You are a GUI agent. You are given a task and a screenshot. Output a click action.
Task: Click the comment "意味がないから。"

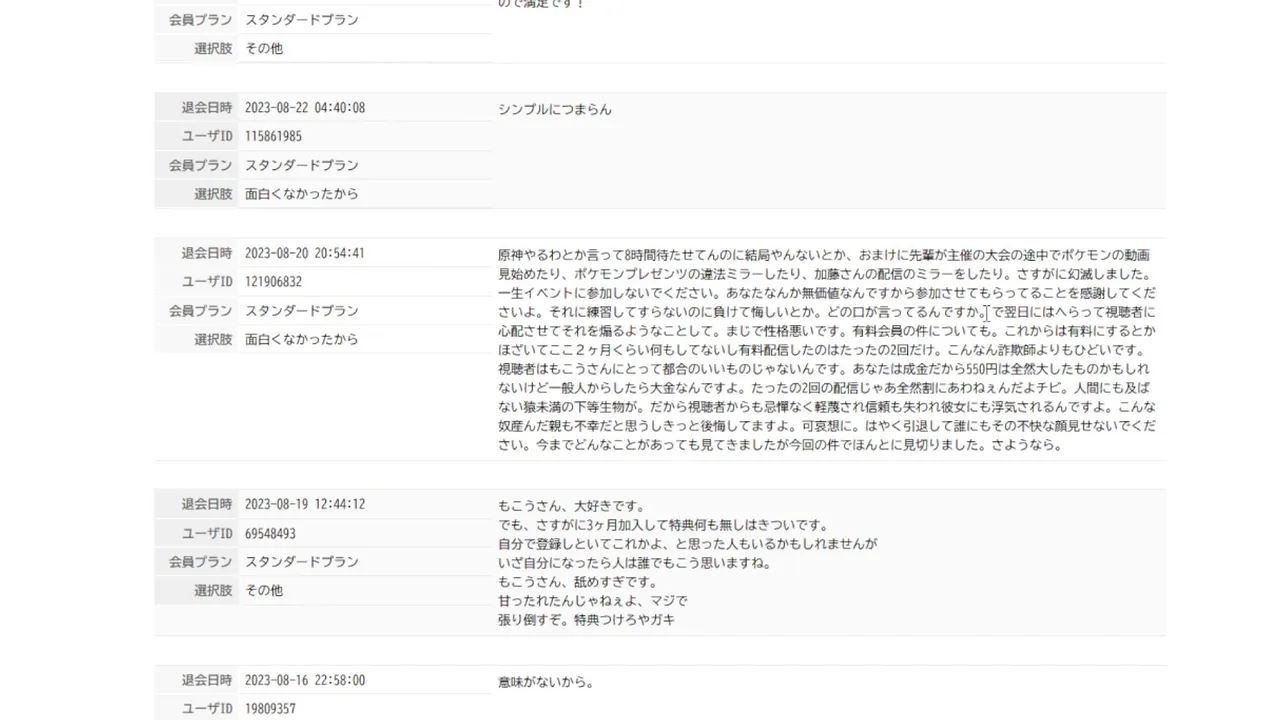coord(546,682)
